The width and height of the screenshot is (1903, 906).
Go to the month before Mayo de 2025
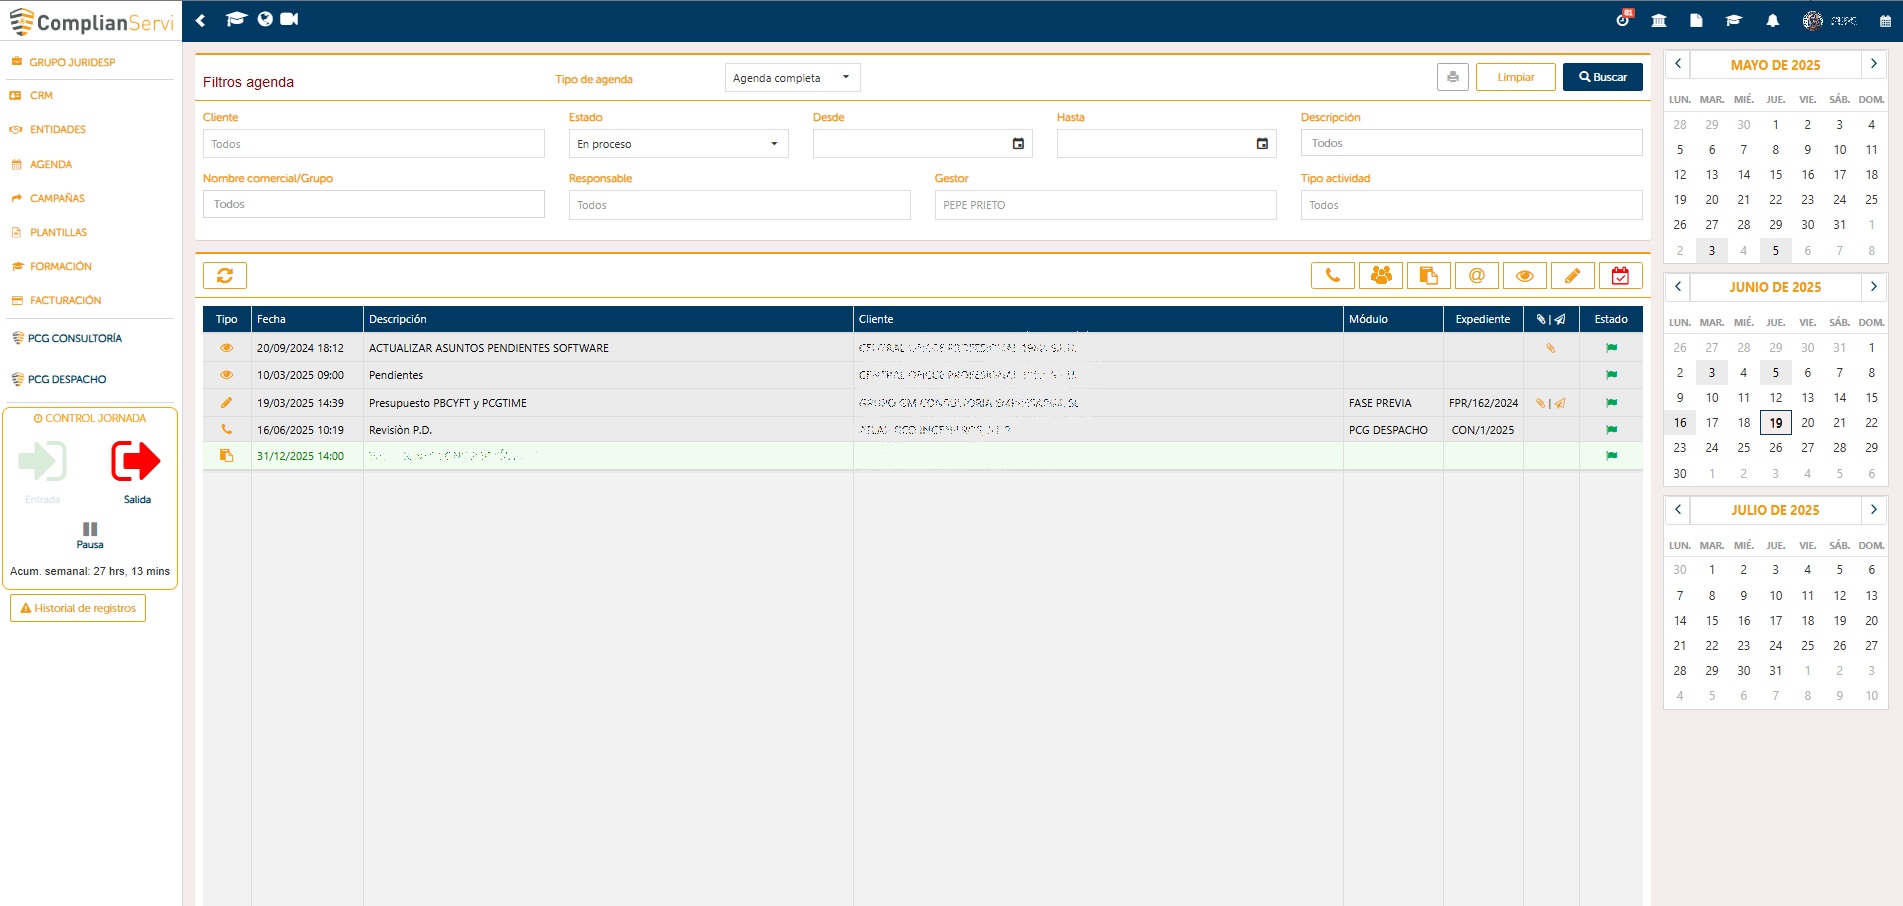coord(1678,64)
